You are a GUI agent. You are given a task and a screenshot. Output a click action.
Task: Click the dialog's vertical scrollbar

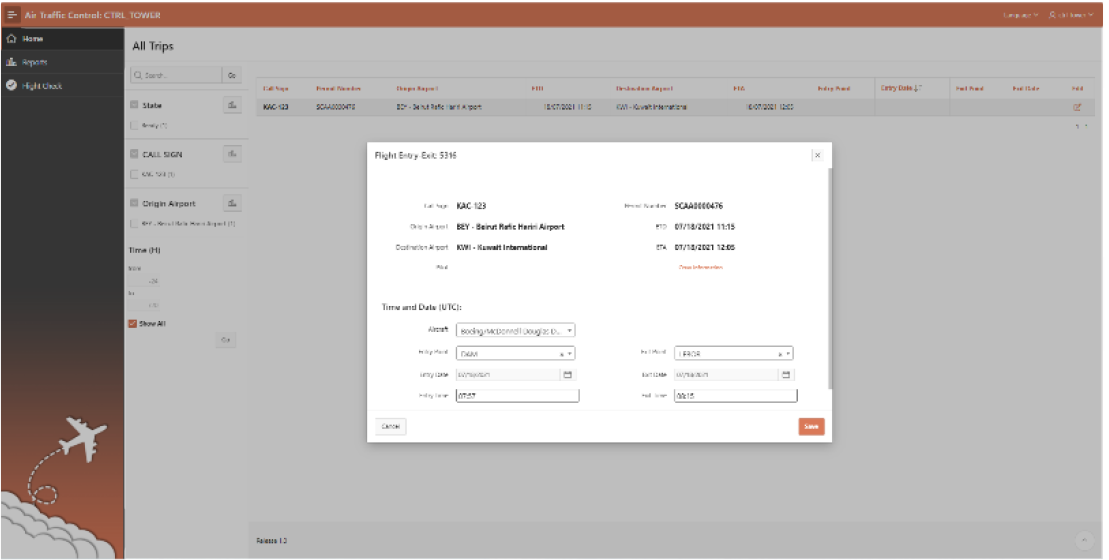pos(829,280)
